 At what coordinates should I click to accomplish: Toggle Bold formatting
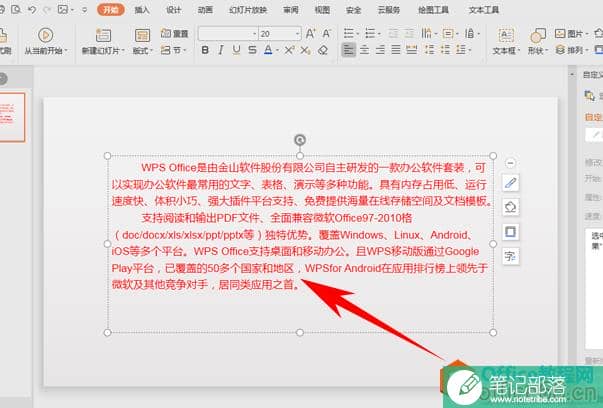coord(205,50)
